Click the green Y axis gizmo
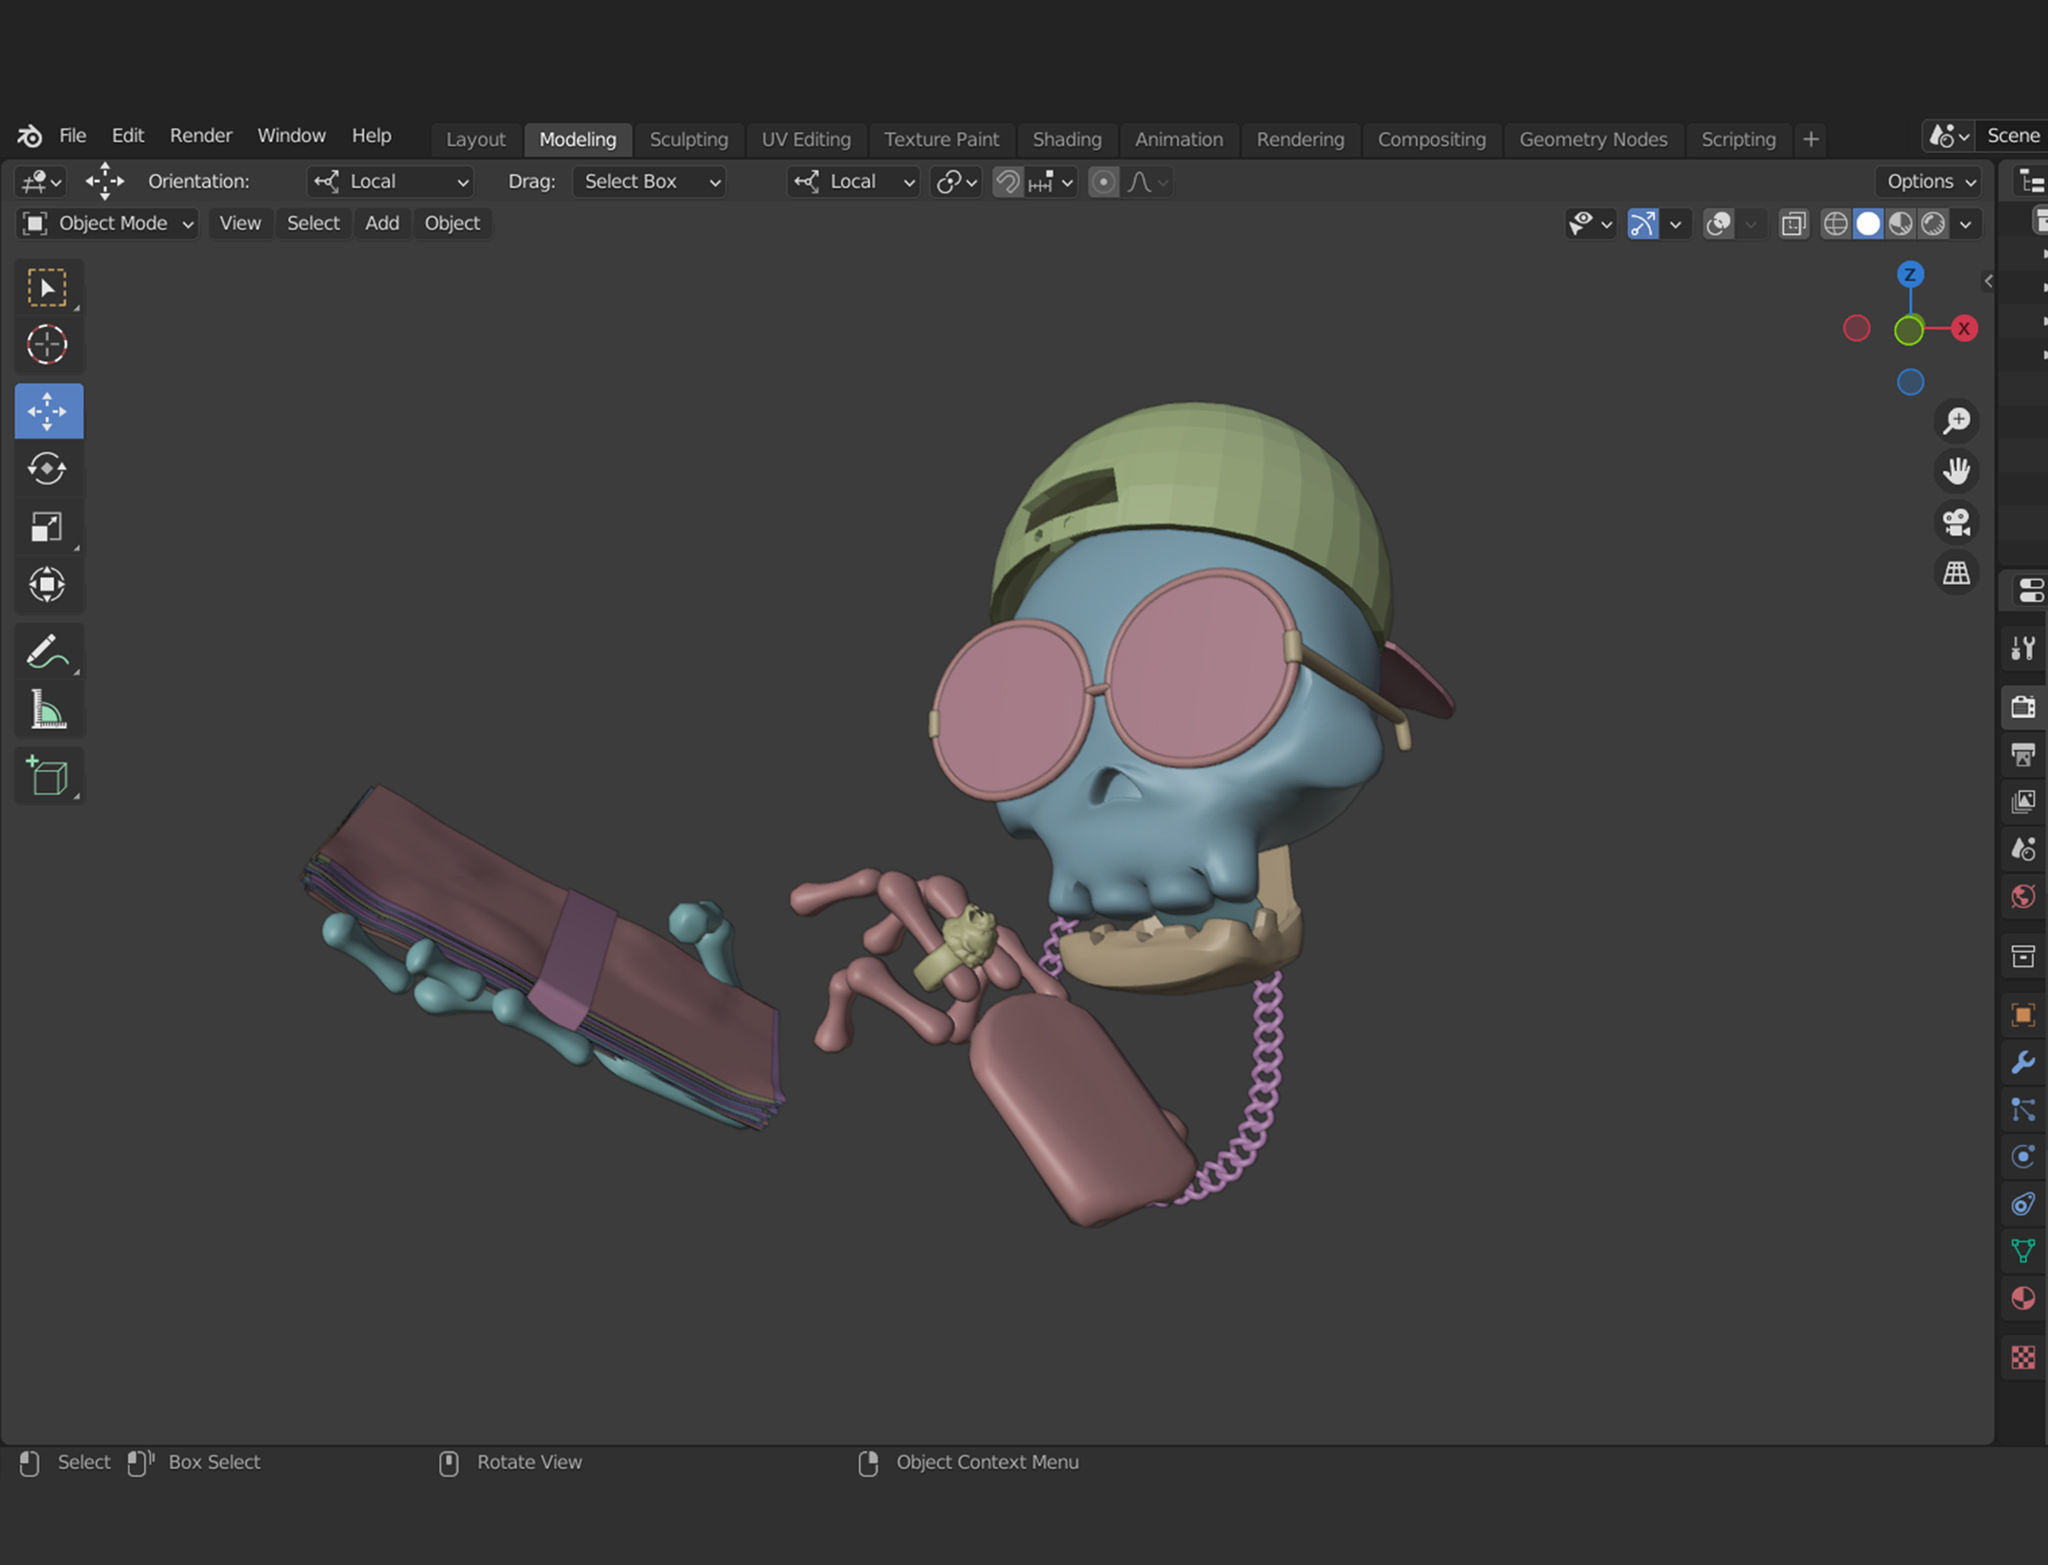The image size is (2048, 1565). tap(1909, 330)
